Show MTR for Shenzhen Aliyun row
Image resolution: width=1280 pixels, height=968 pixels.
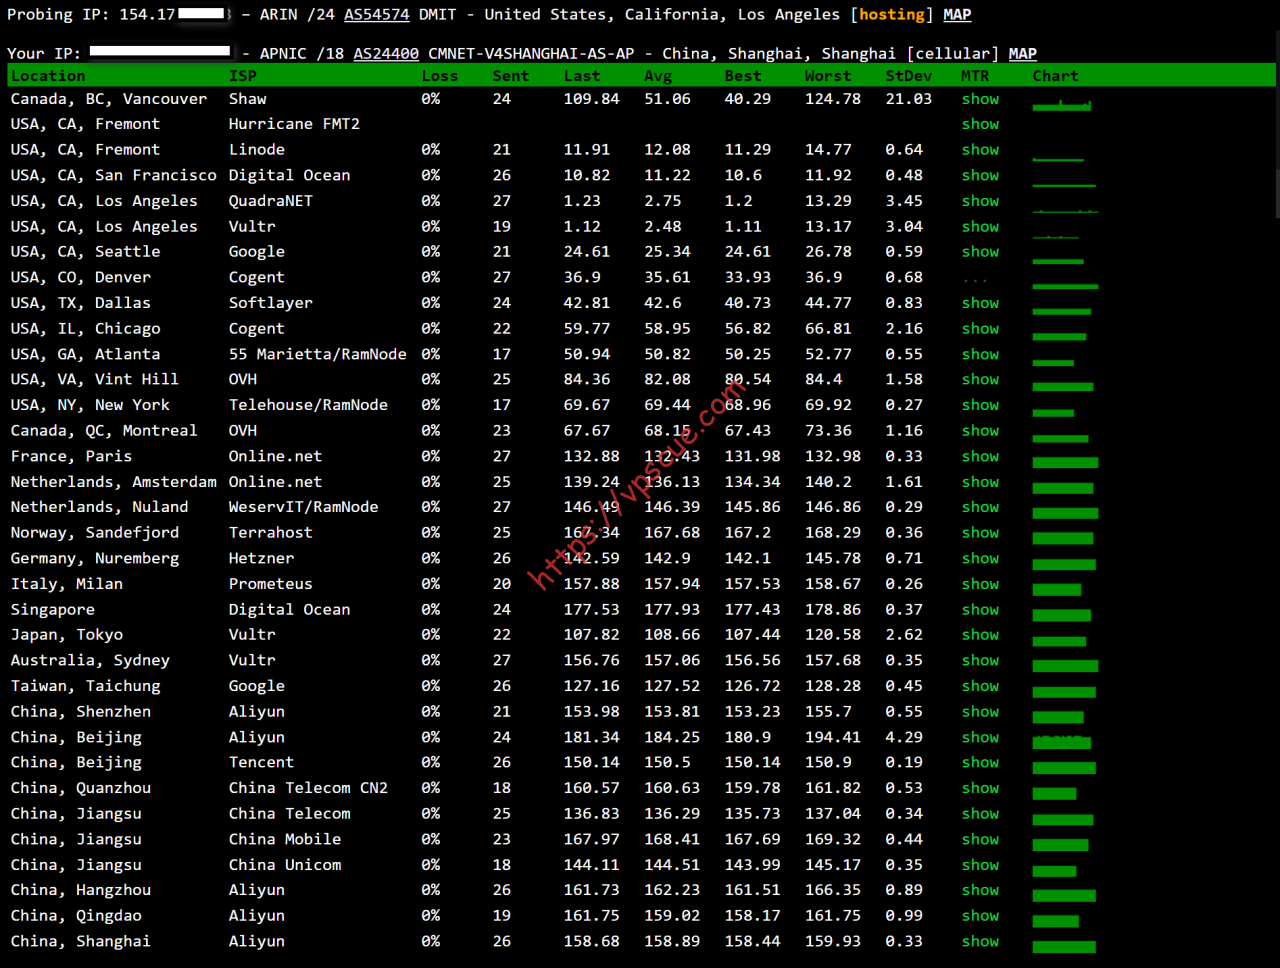point(980,712)
